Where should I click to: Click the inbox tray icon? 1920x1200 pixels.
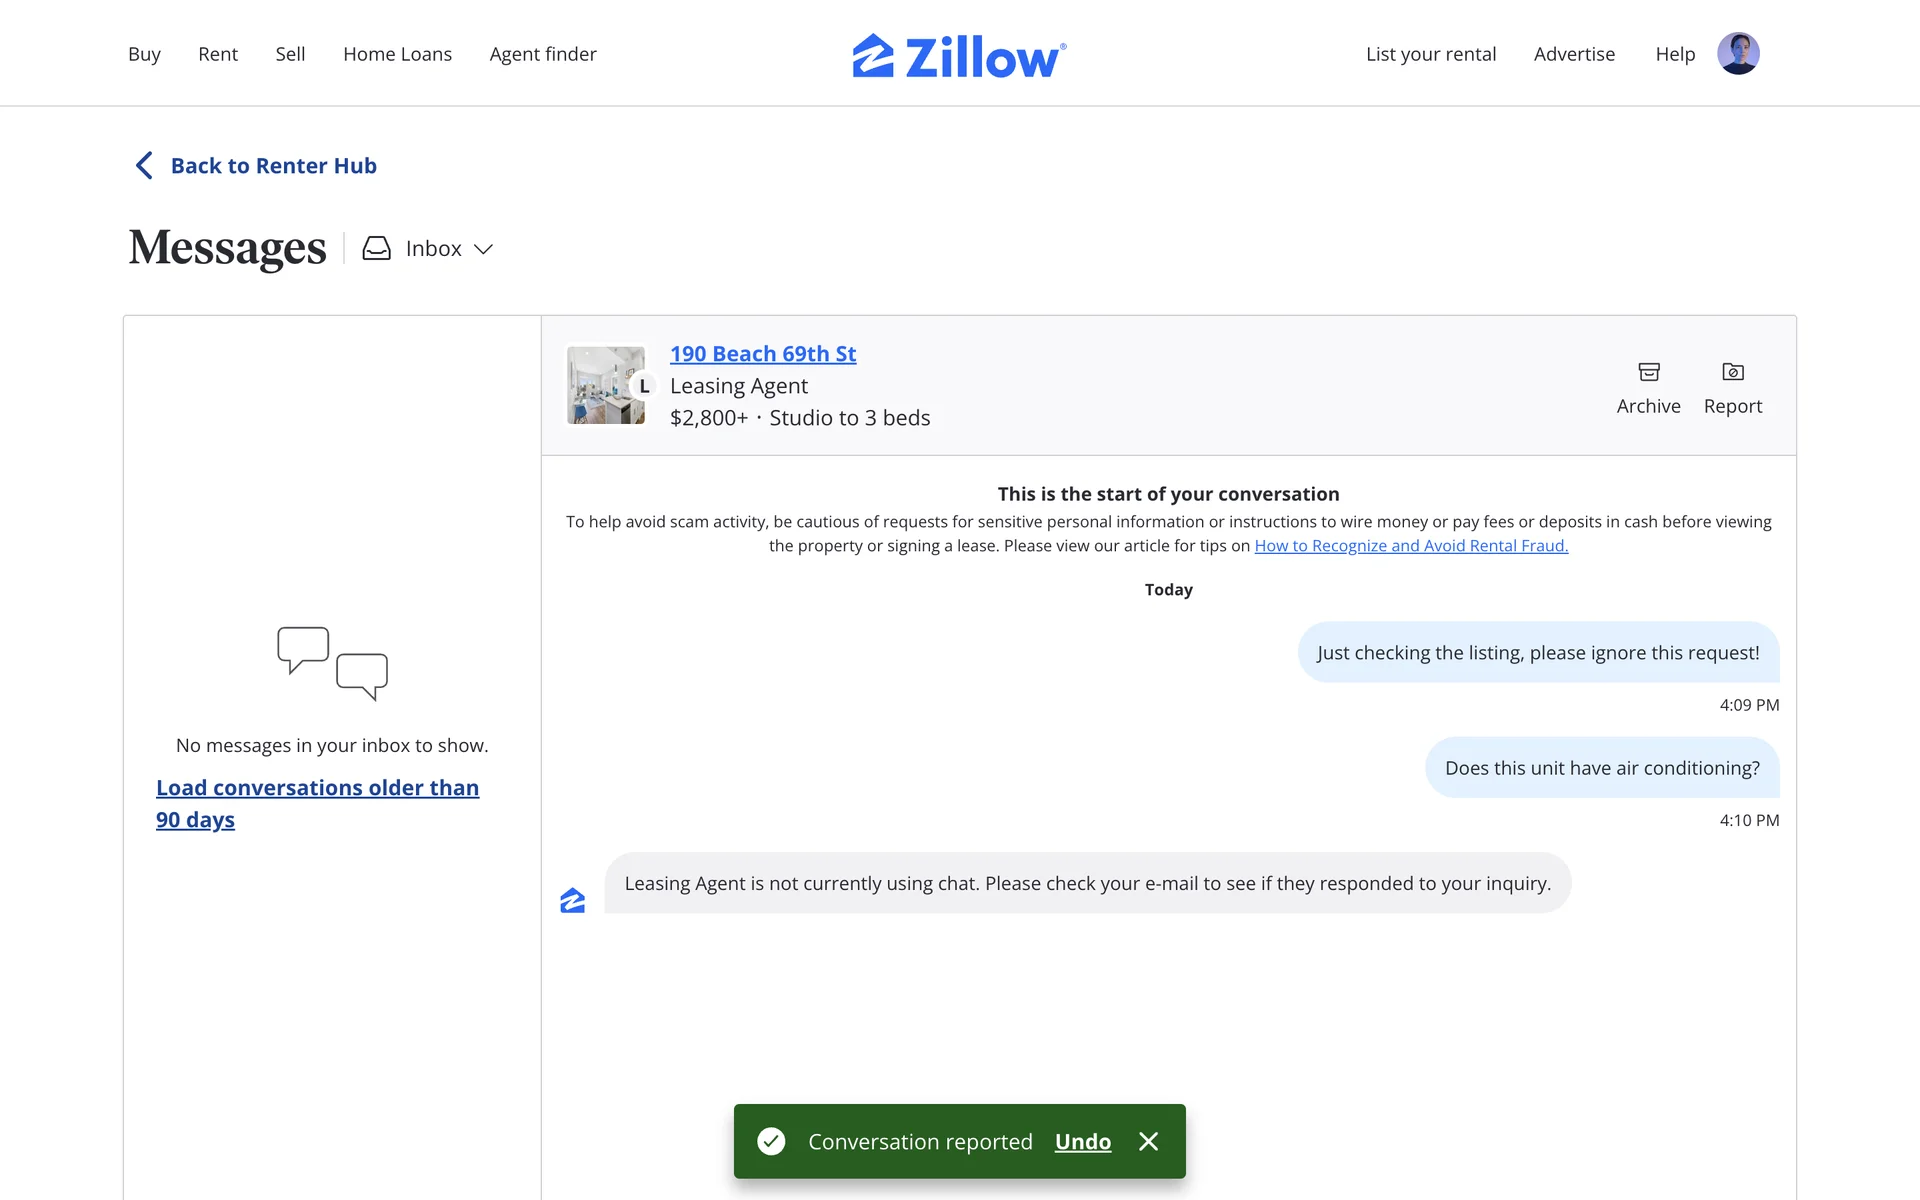(376, 249)
